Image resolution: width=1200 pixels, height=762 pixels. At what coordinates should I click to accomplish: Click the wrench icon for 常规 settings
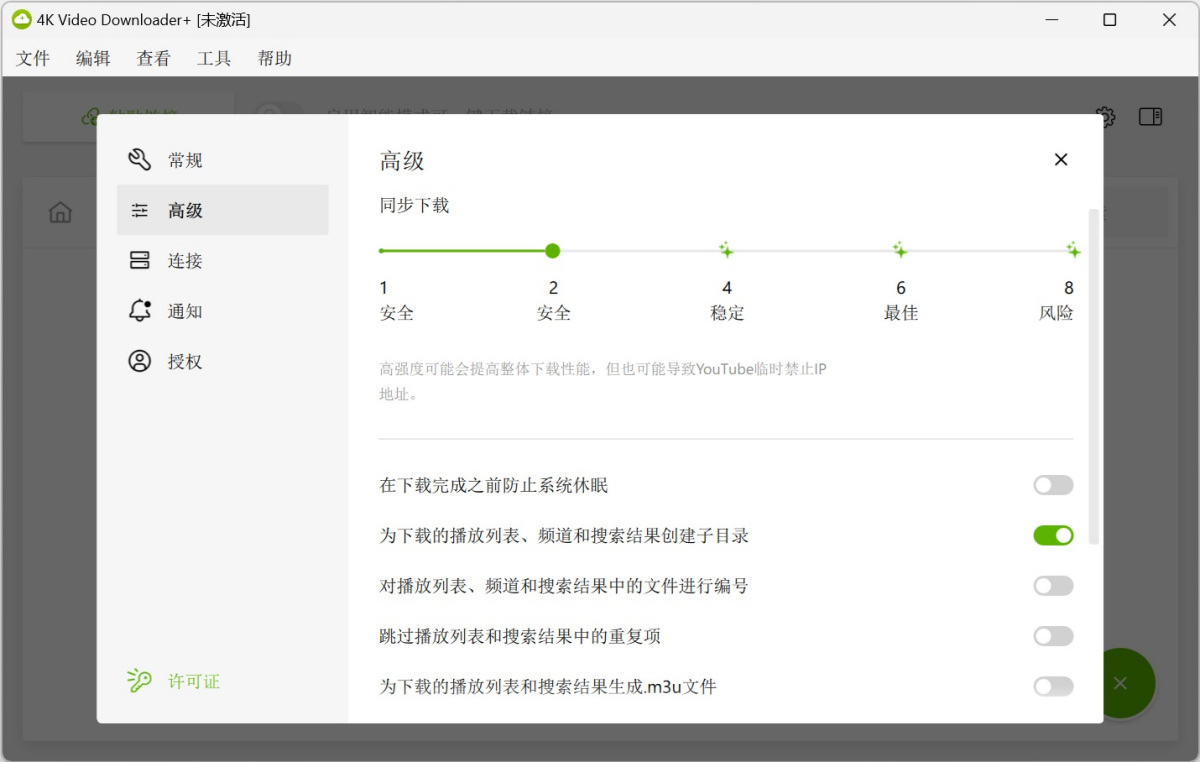click(140, 160)
